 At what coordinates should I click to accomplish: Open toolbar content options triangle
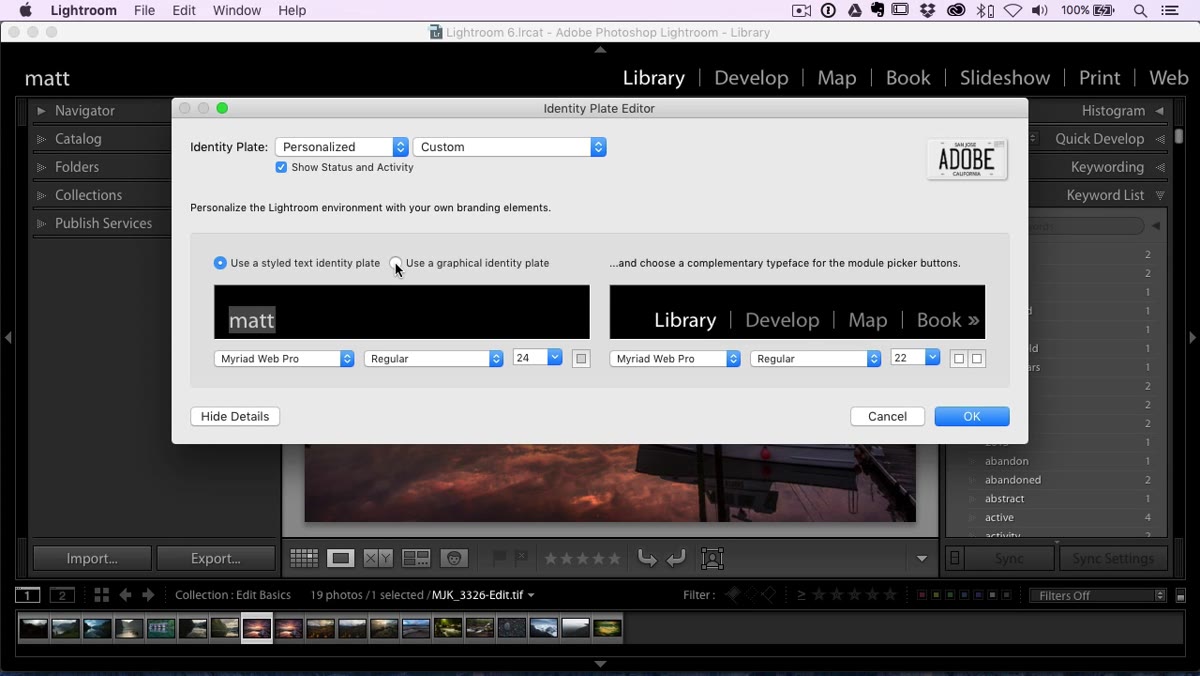pos(922,559)
